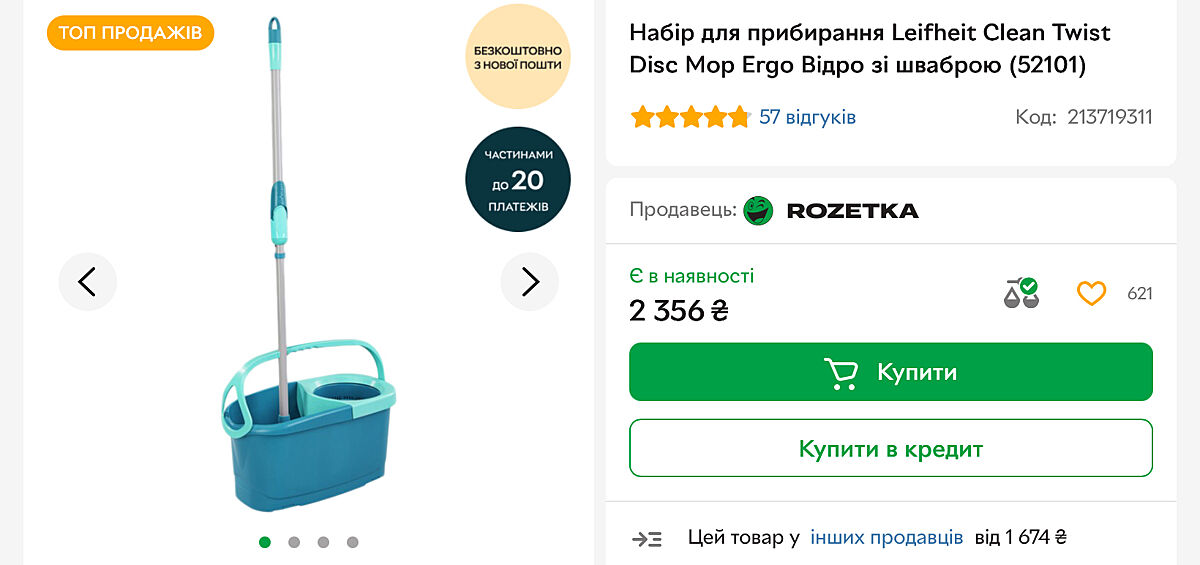Image resolution: width=1200 pixels, height=565 pixels.
Task: Open the інших продавців link
Action: point(886,537)
